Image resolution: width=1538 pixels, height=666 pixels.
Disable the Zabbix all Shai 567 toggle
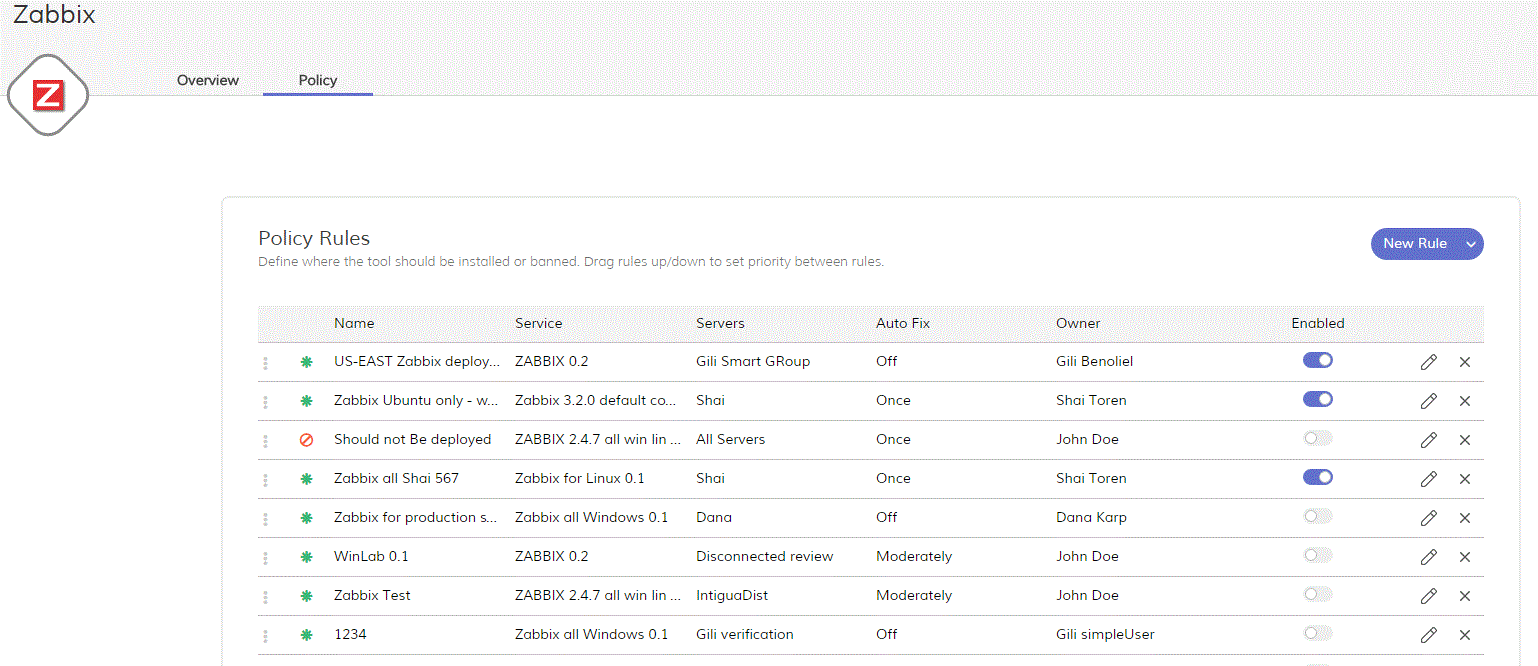(x=1318, y=477)
